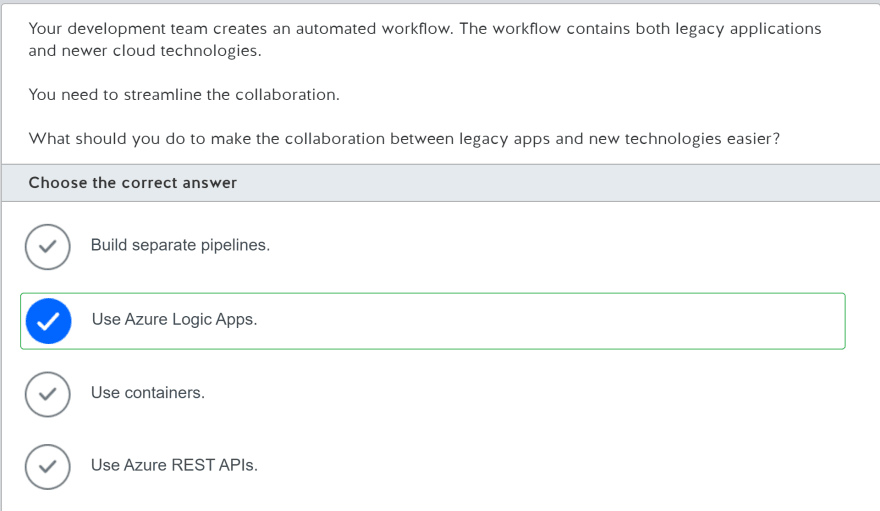Select the 'Use containers' radio circle
The height and width of the screenshot is (511, 880).
click(48, 394)
